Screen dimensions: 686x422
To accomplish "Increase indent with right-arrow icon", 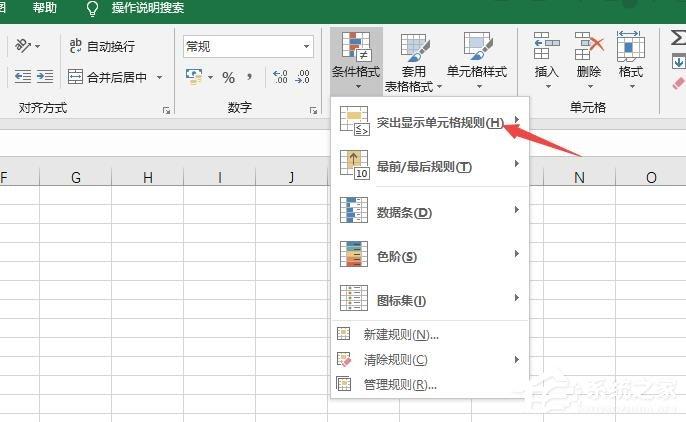I will 45,77.
